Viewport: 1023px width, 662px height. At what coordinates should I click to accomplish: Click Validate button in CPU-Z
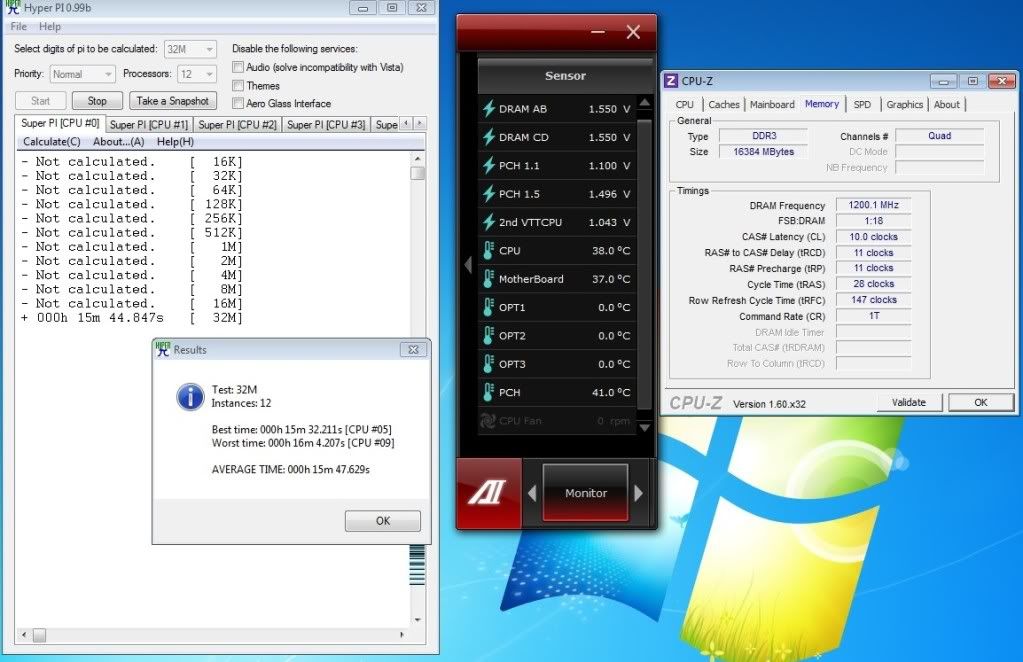click(908, 402)
